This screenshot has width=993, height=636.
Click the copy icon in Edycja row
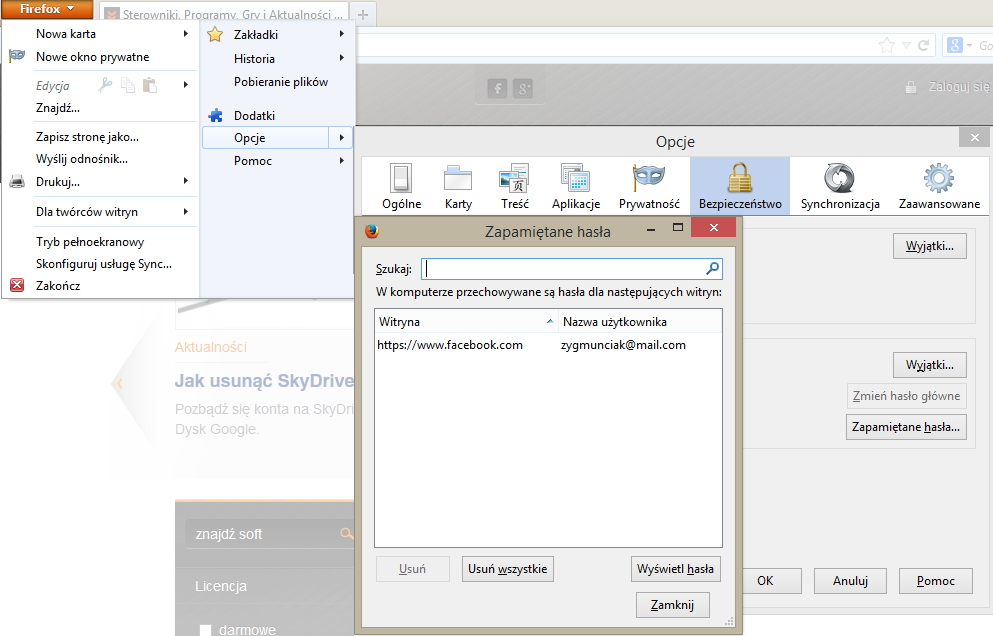[128, 85]
